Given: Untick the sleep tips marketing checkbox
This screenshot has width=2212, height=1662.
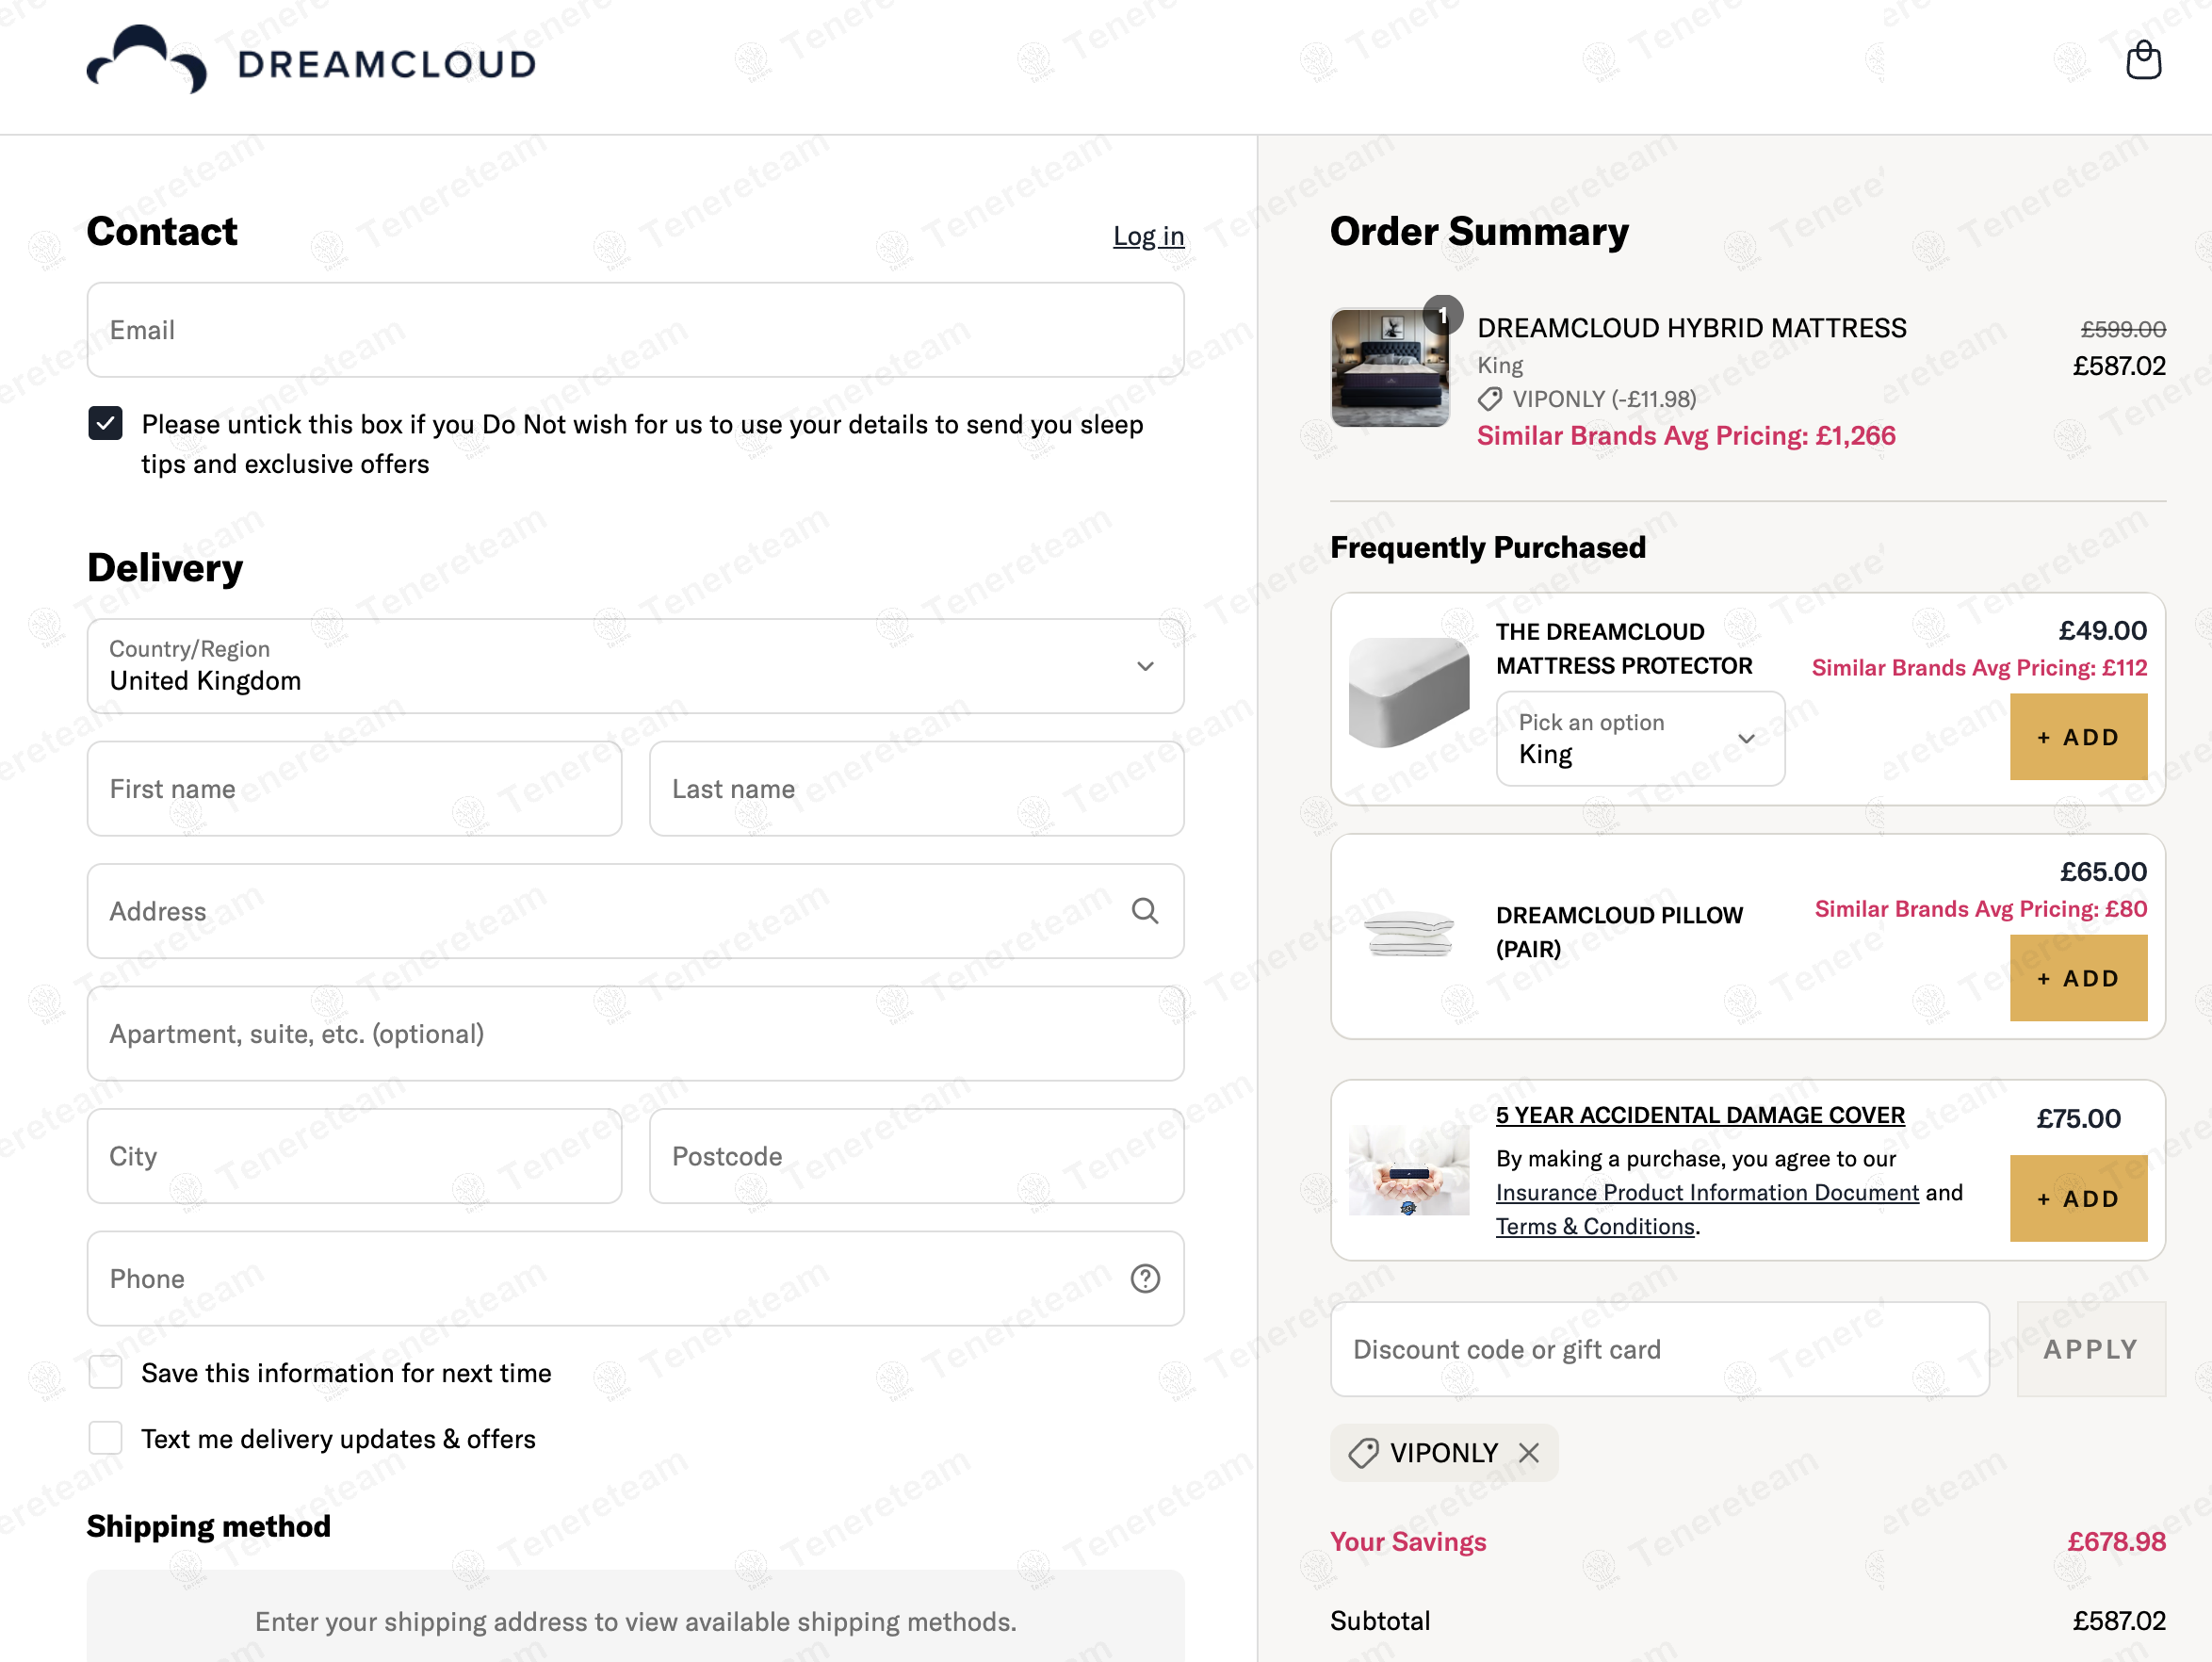Looking at the screenshot, I should tap(106, 424).
